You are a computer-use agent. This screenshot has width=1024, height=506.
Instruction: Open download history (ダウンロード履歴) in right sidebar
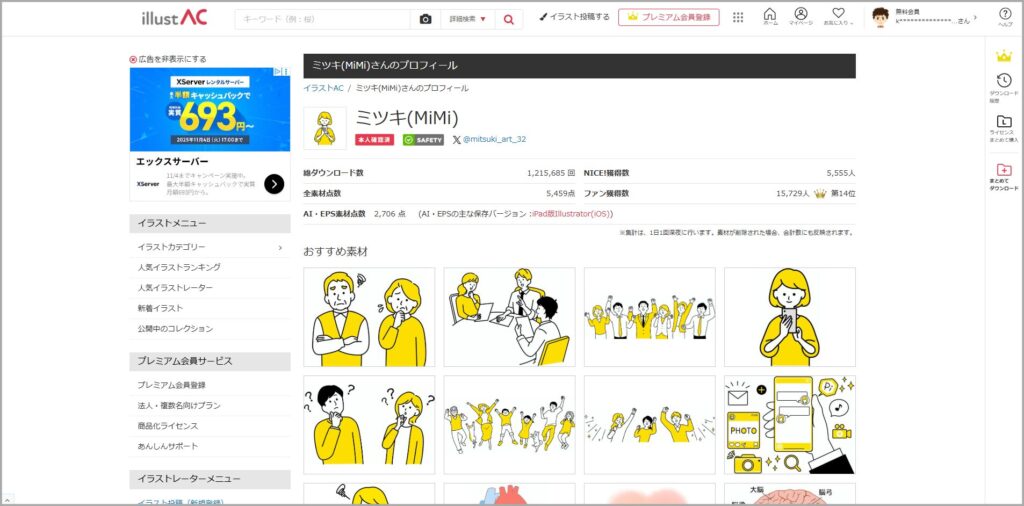[1003, 86]
